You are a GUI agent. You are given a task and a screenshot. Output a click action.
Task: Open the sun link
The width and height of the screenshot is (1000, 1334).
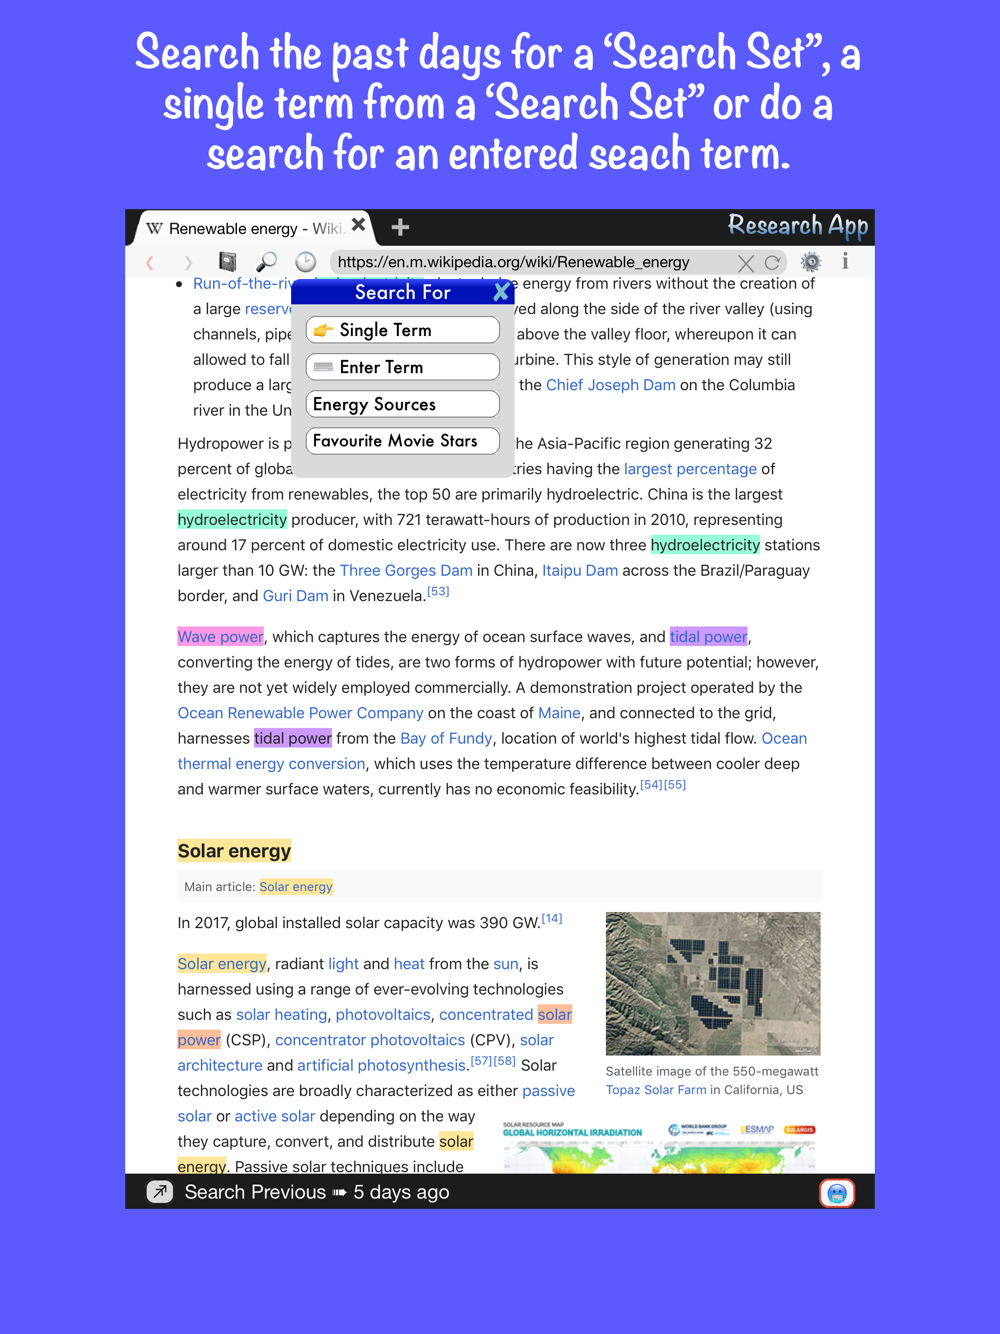506,964
